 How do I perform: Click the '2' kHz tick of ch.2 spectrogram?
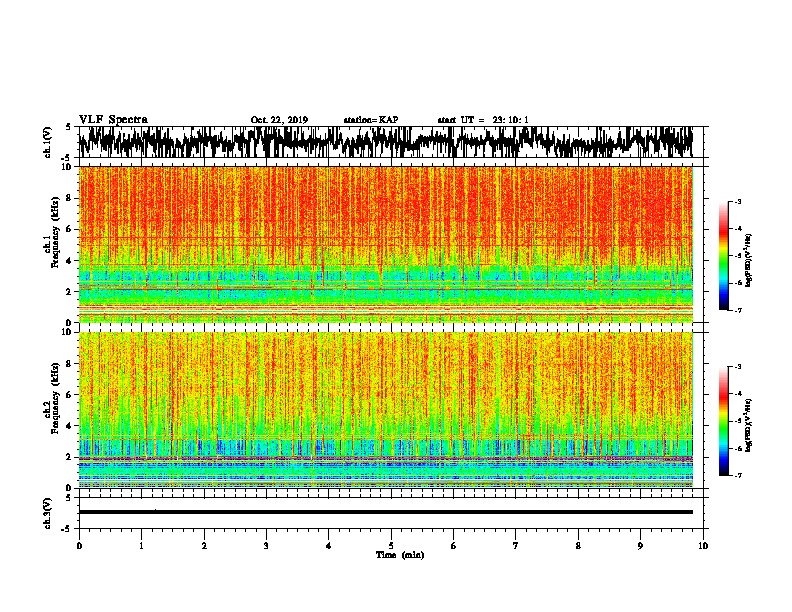[x=71, y=457]
